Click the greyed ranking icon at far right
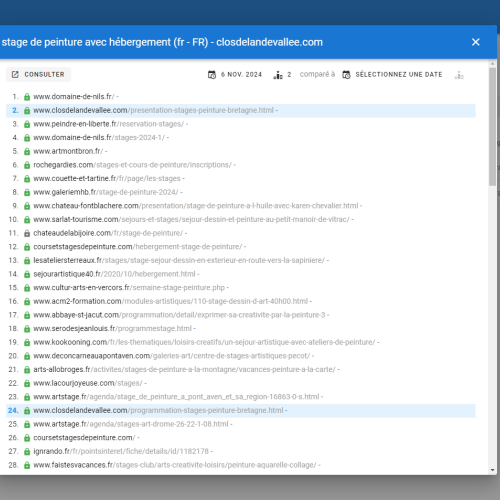This screenshot has width=500, height=500. pos(459,75)
